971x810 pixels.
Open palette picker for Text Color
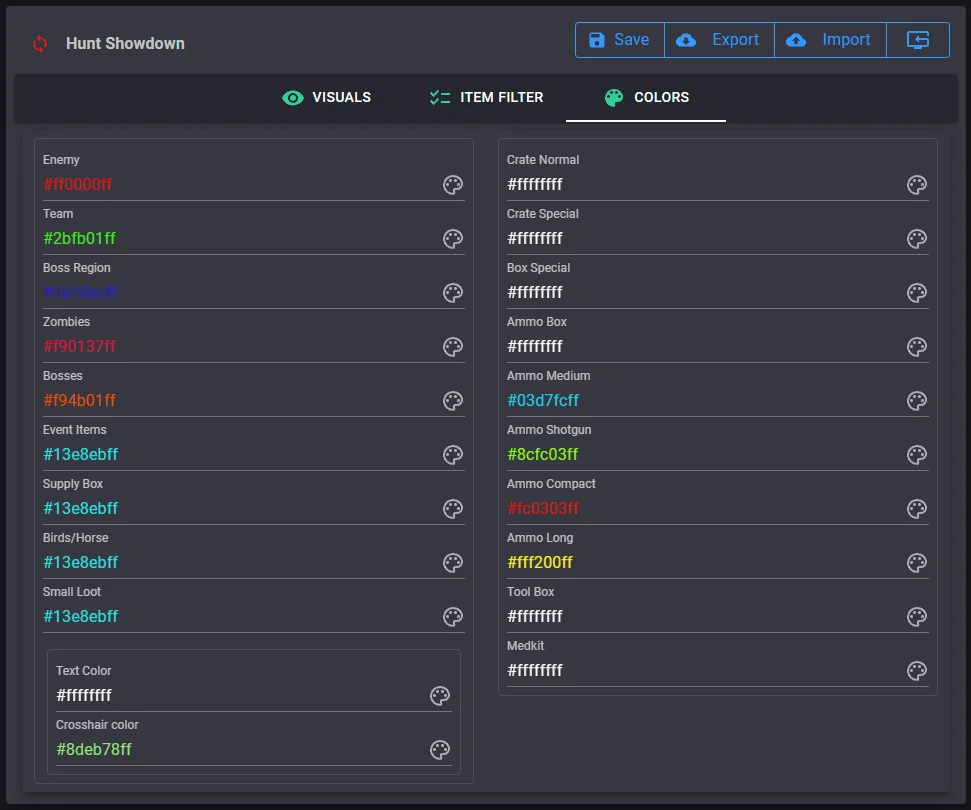440,695
